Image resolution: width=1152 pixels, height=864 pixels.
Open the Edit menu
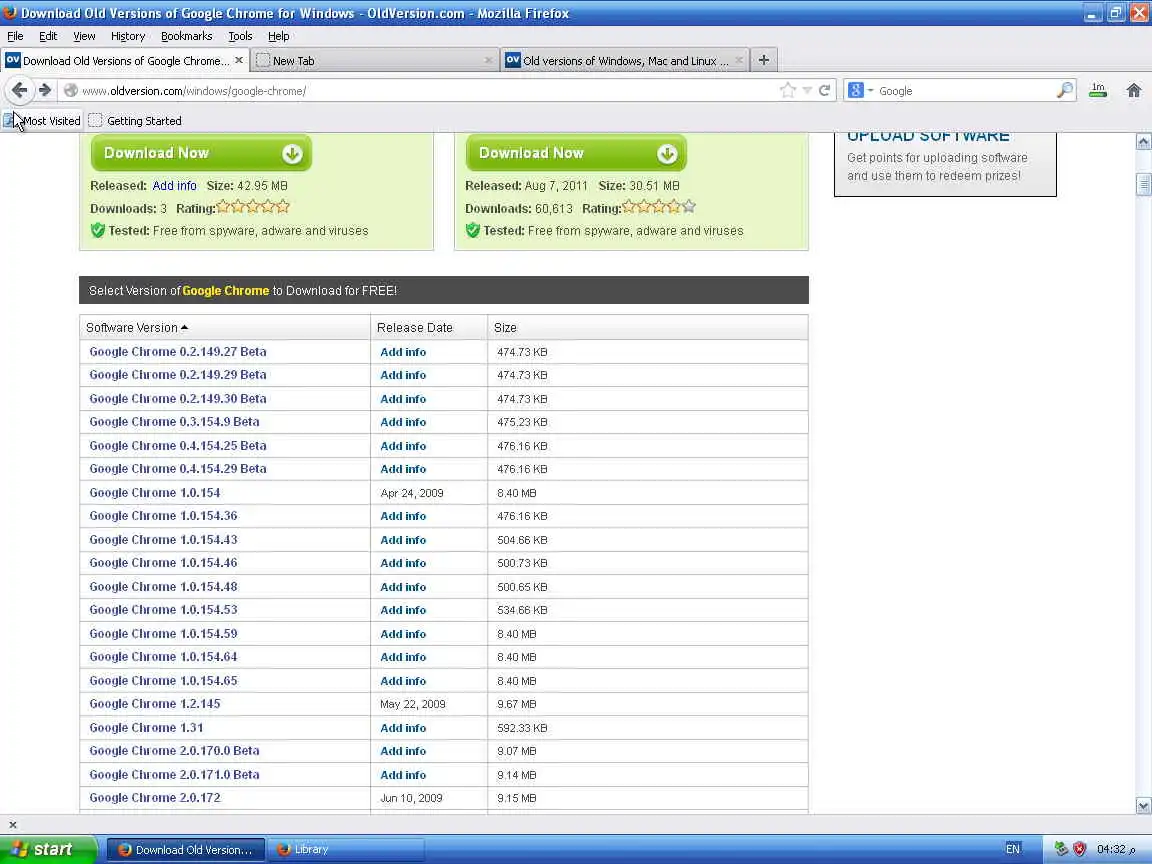pyautogui.click(x=48, y=36)
